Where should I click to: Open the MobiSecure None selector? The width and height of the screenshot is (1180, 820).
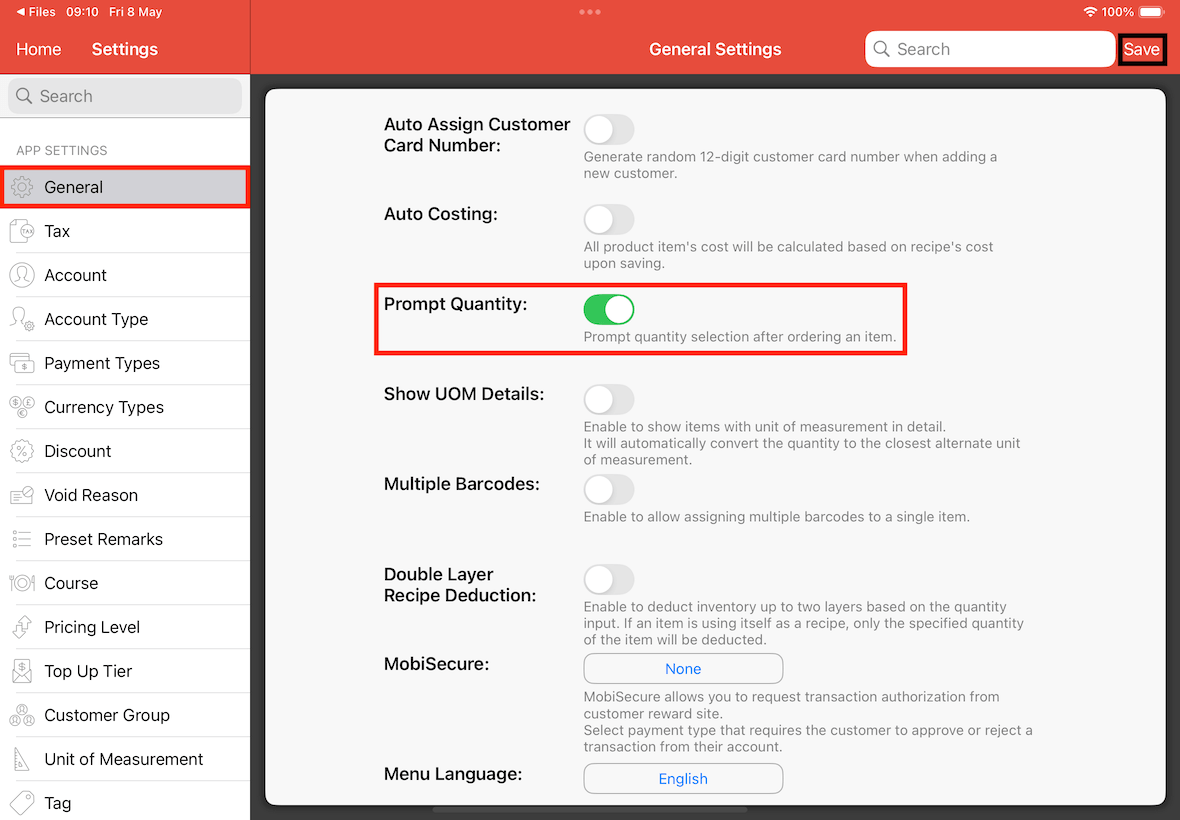tap(683, 669)
